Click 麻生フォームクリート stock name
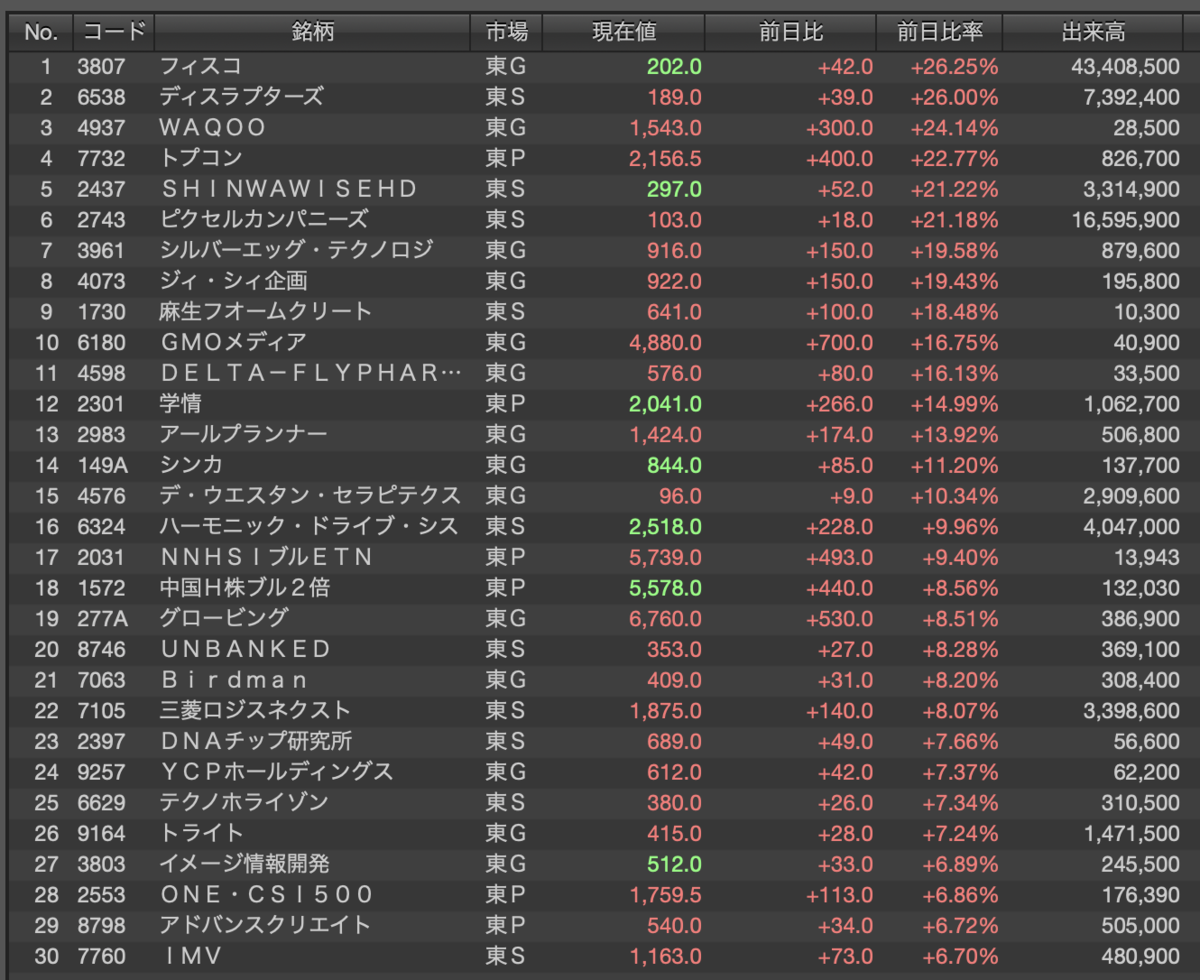The image size is (1200, 980). click(x=266, y=311)
